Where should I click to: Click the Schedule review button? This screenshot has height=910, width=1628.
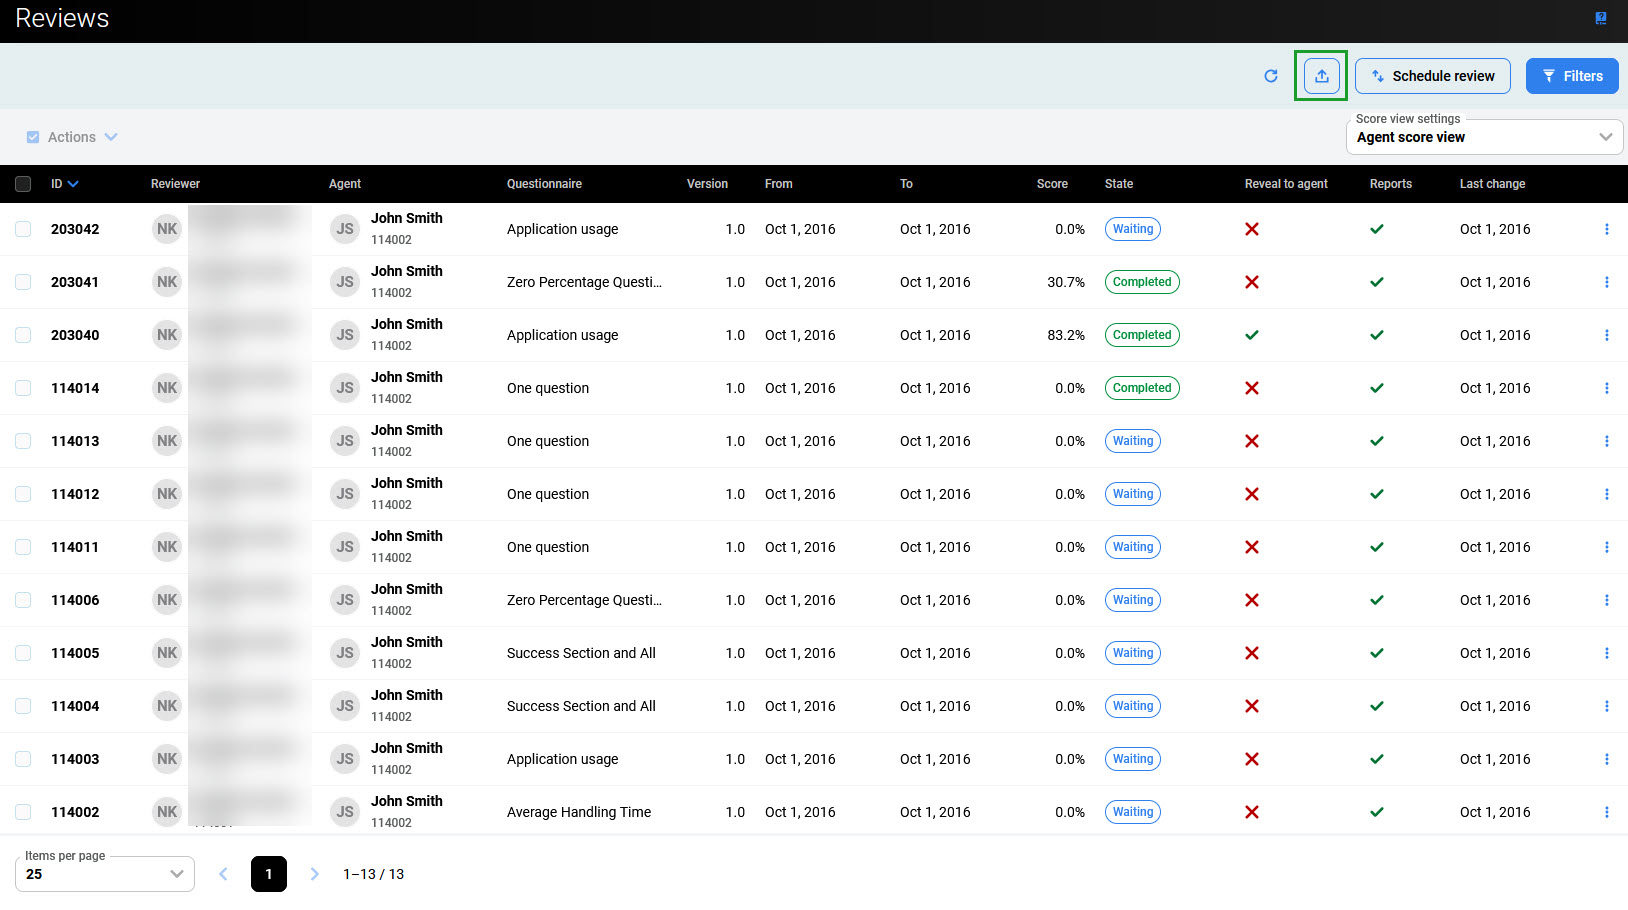click(x=1432, y=76)
